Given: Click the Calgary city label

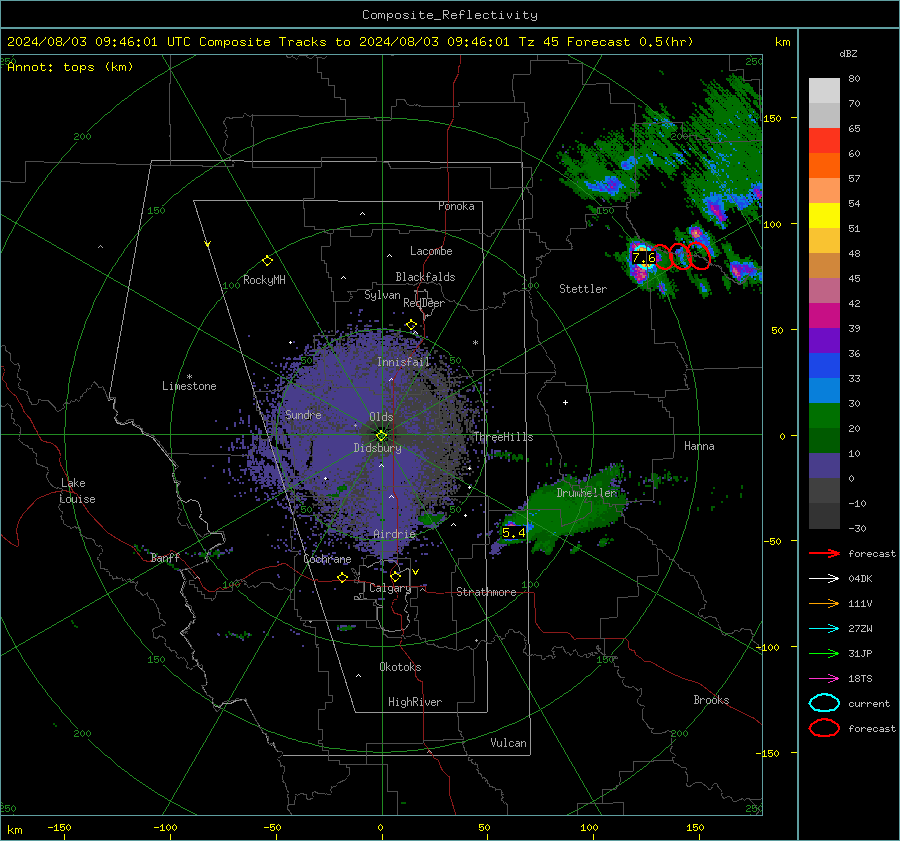Looking at the screenshot, I should pyautogui.click(x=390, y=588).
